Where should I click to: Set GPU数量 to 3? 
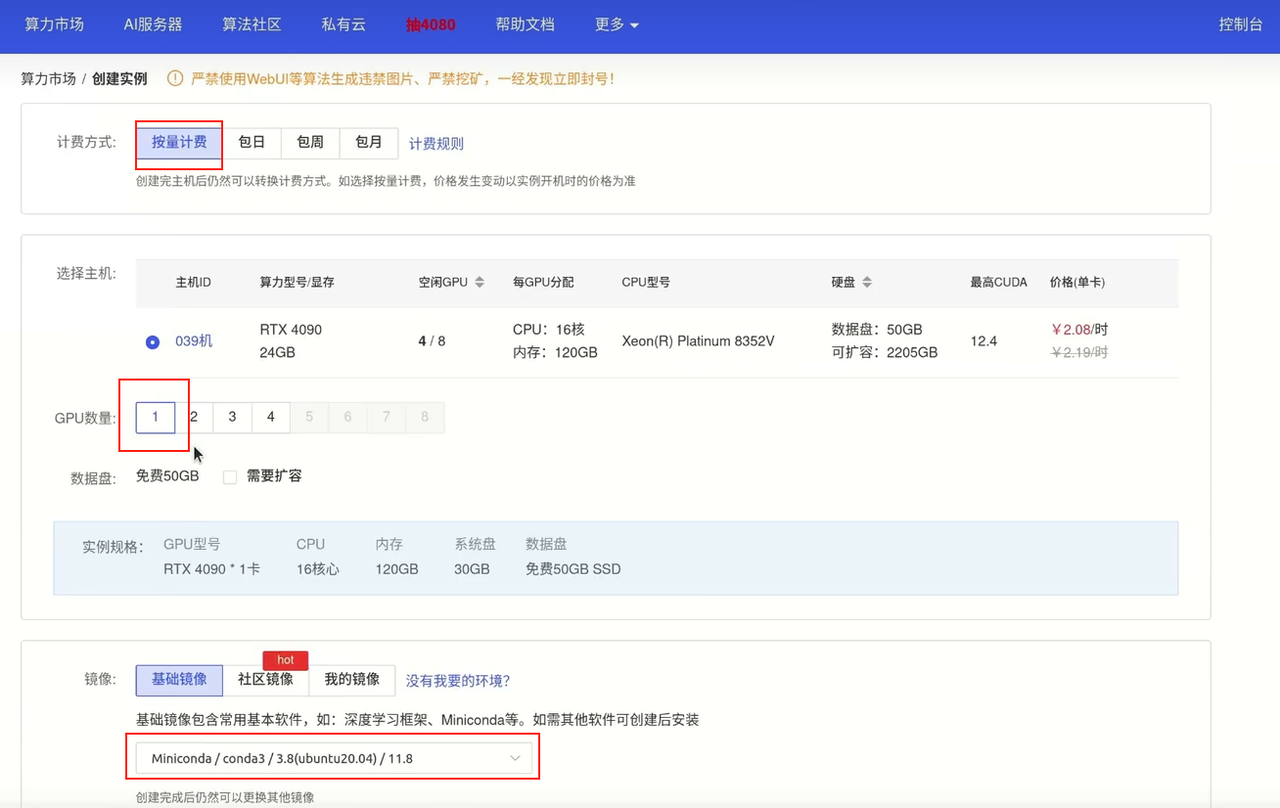(x=232, y=417)
